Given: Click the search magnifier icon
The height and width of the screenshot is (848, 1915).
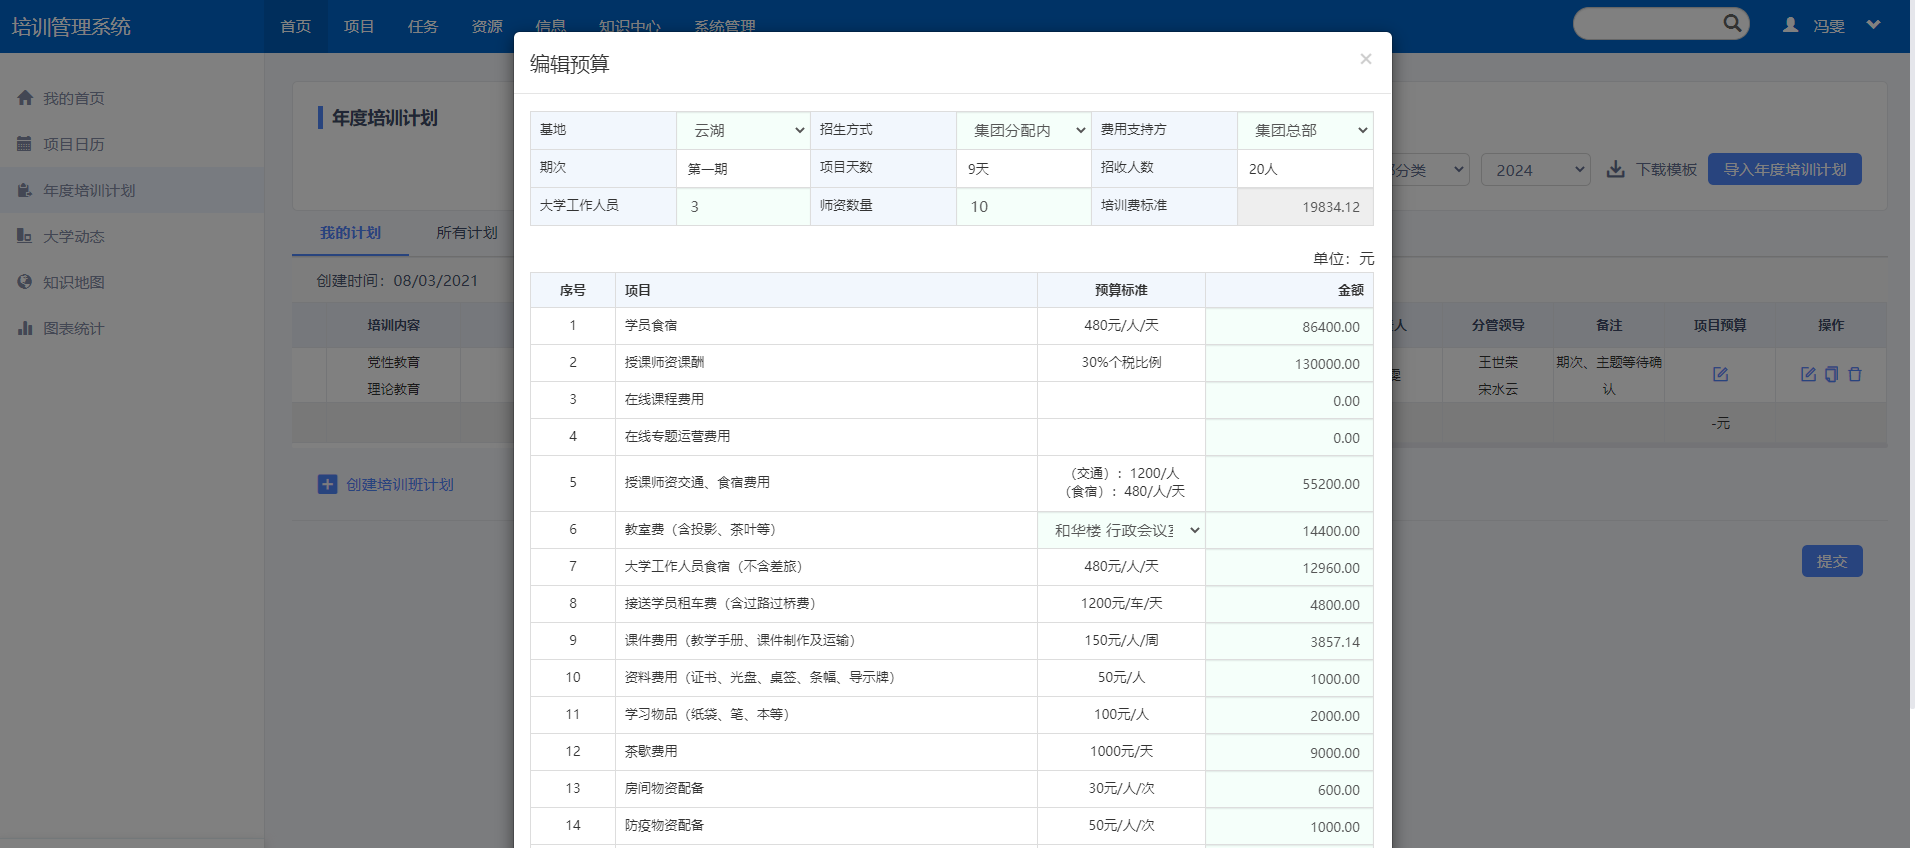Looking at the screenshot, I should coord(1732,23).
